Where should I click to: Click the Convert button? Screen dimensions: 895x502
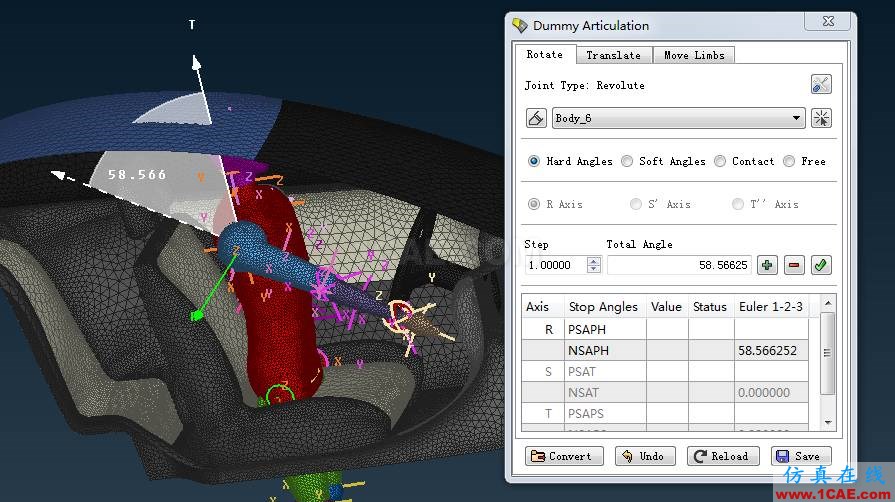(x=564, y=456)
